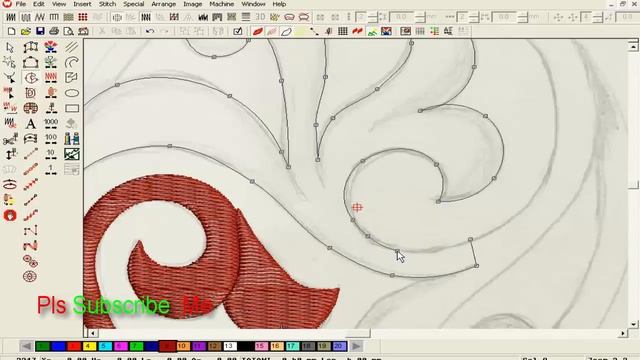Open the Image menu
Screen dimensions: 640x360
tap(193, 4)
